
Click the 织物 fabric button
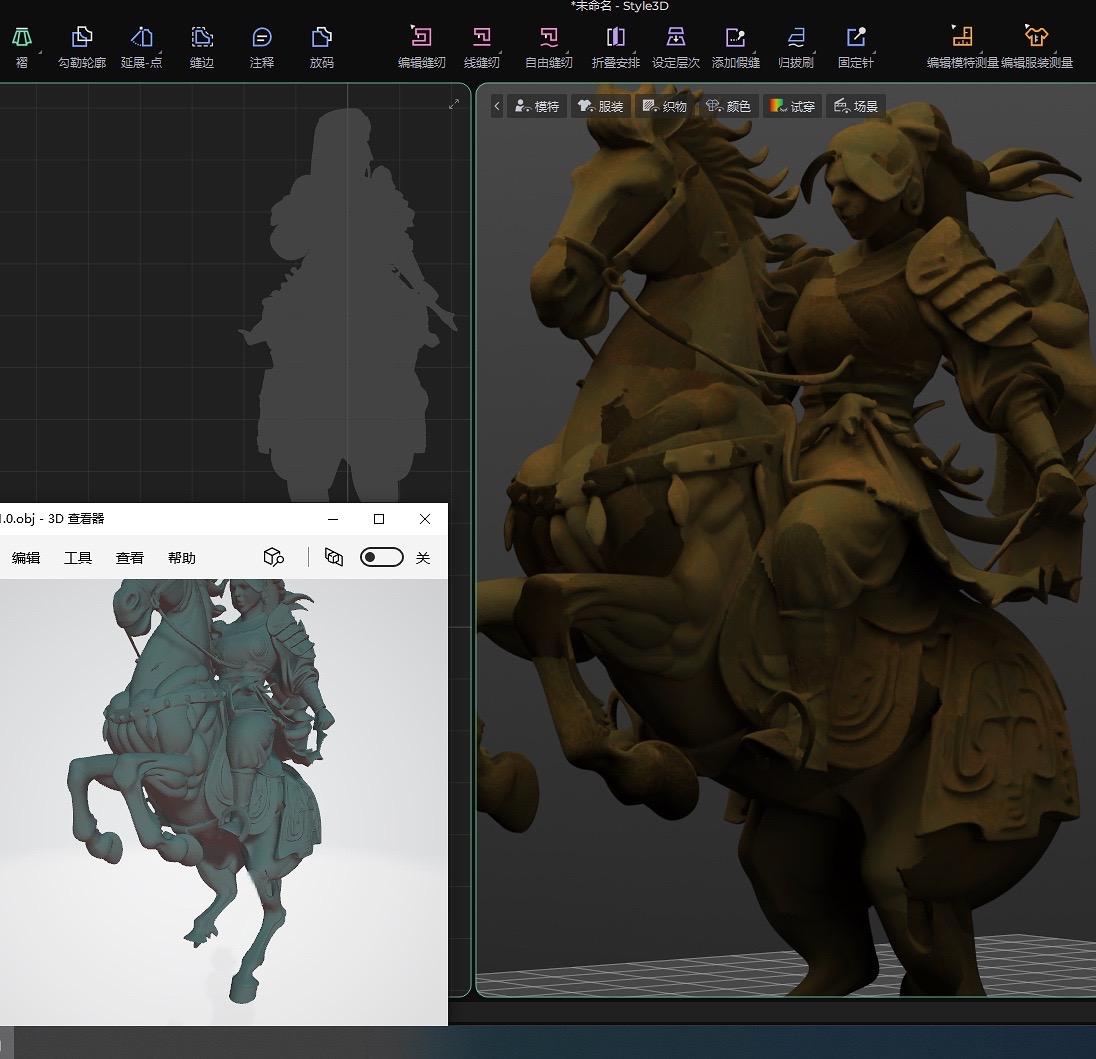point(665,106)
